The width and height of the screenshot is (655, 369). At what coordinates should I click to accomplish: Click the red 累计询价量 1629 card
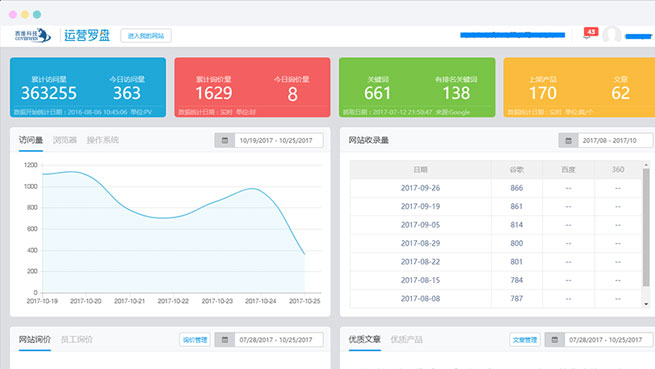click(x=252, y=87)
